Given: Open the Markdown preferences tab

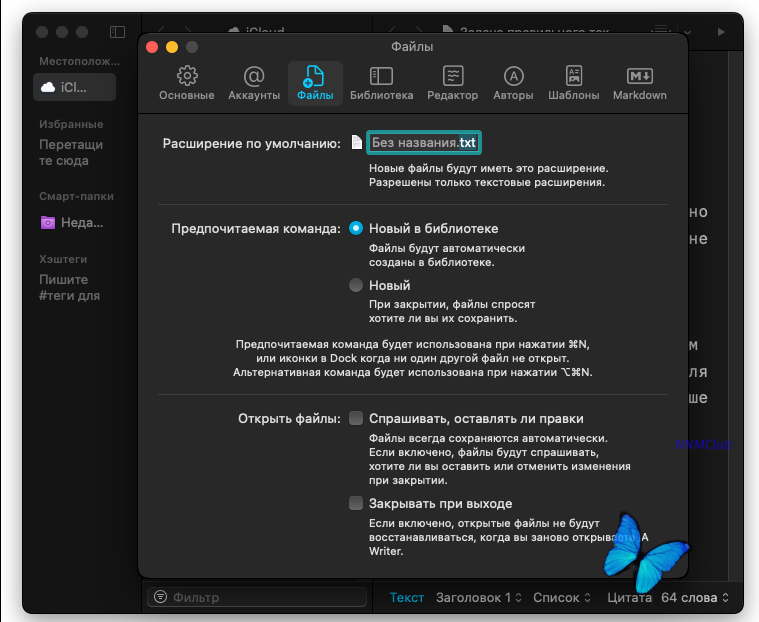Looking at the screenshot, I should point(640,83).
